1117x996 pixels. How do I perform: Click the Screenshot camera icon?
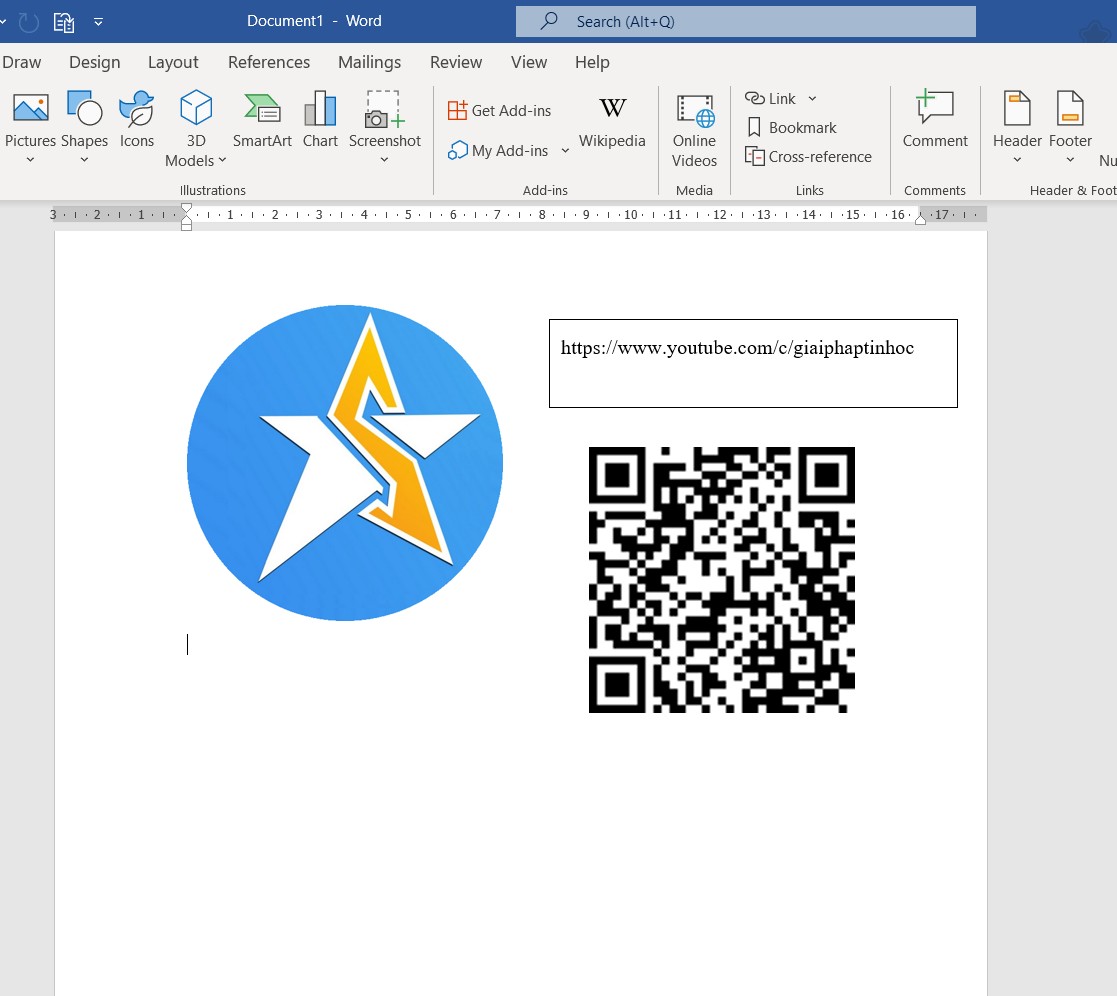(385, 108)
